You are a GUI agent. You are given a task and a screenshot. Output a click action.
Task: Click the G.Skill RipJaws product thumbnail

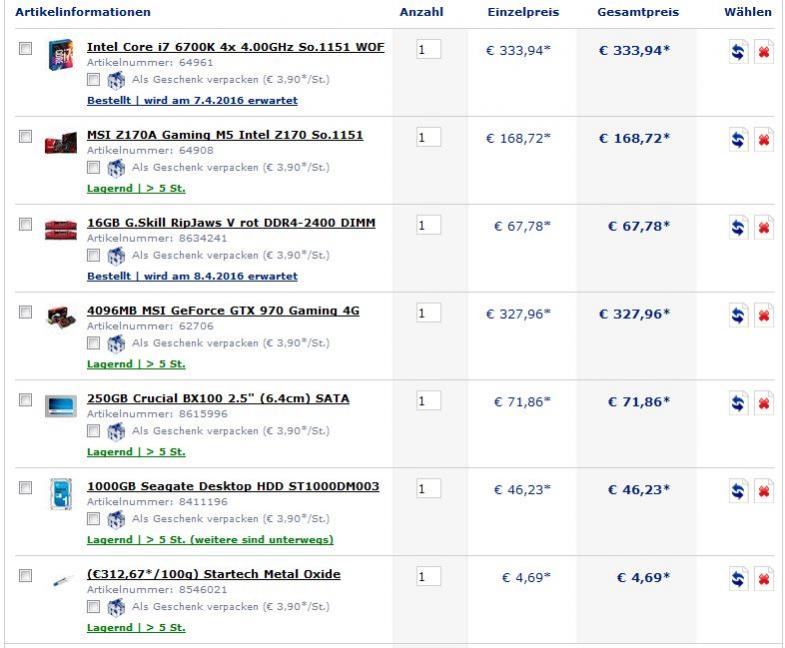coord(61,230)
